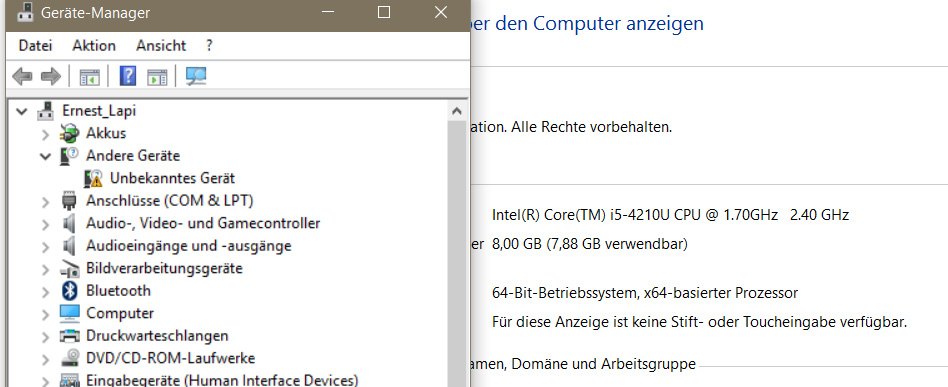Click the Anschlüsse port connector icon
Screen dimensions: 948x387
point(70,201)
